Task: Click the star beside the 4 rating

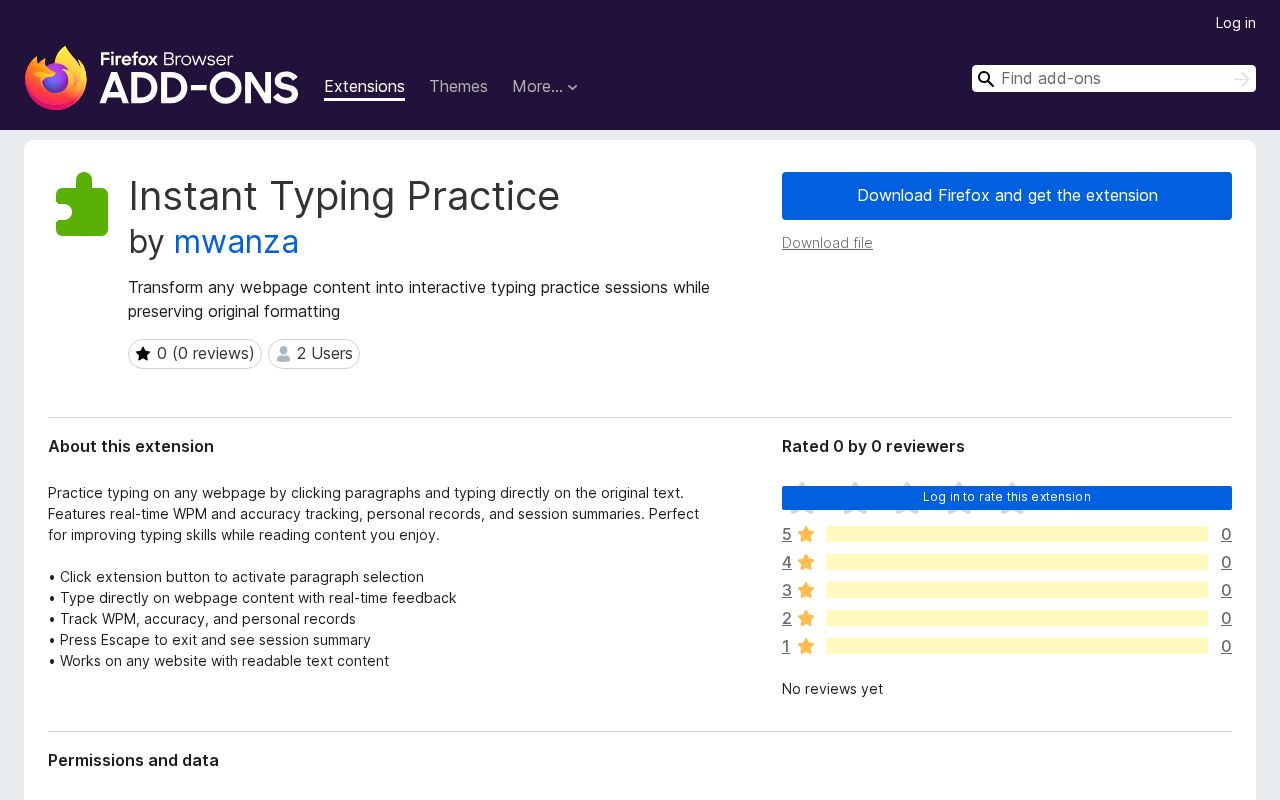Action: [806, 562]
